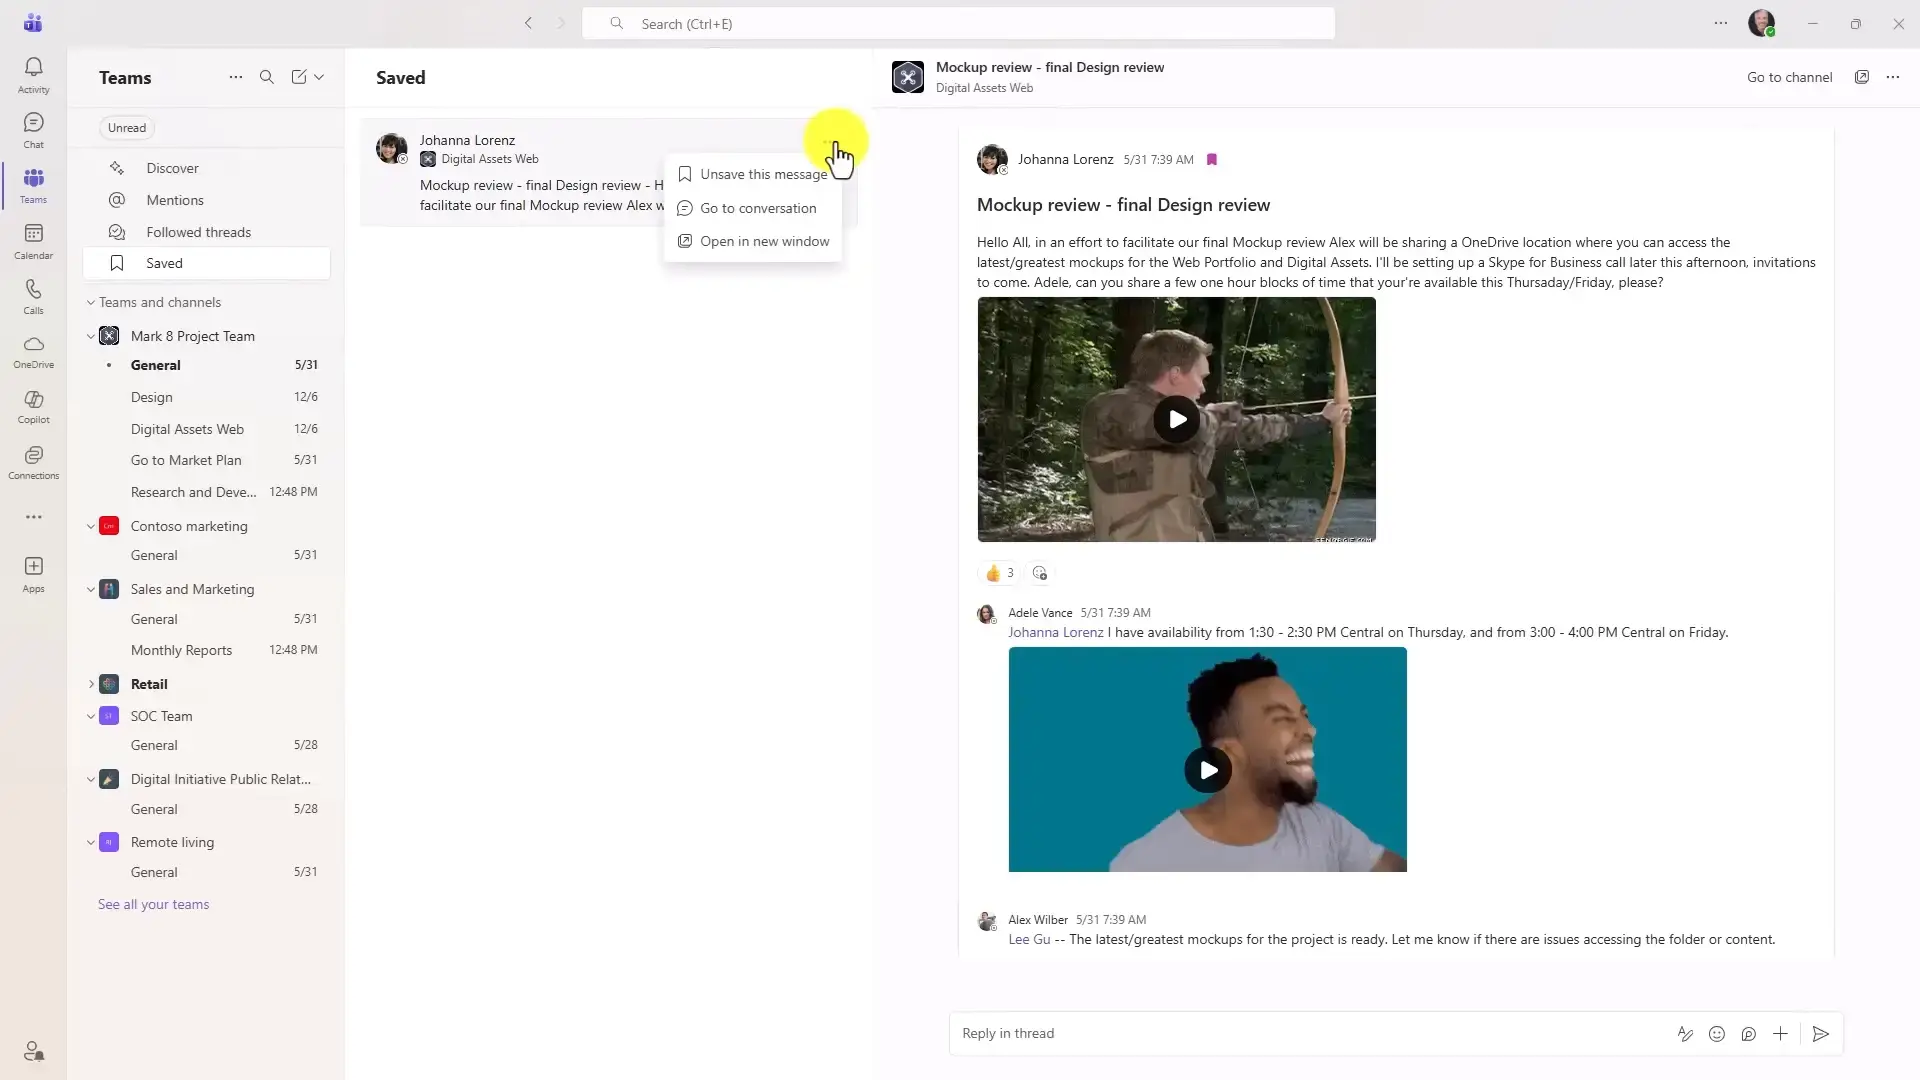Open the Monthly Reports channel
Image resolution: width=1920 pixels, height=1080 pixels.
(207, 650)
